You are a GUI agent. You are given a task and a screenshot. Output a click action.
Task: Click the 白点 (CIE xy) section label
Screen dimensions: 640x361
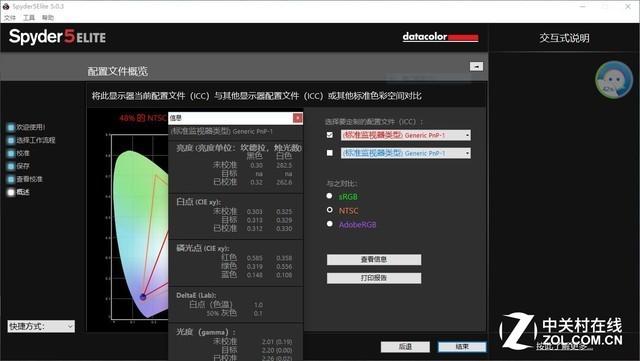(198, 202)
